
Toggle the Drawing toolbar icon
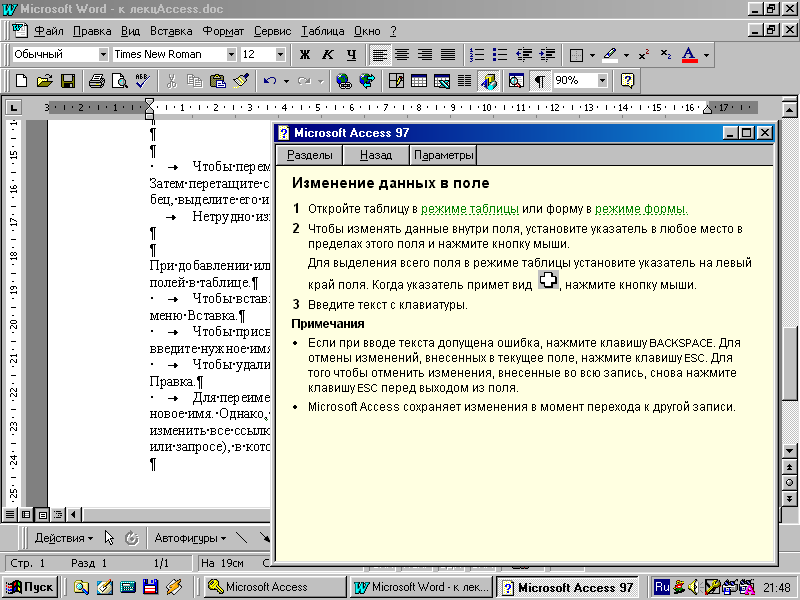488,81
